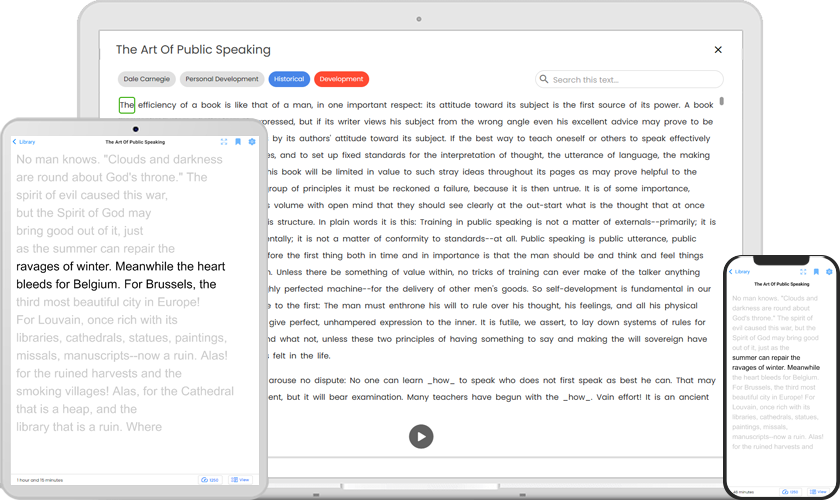Open settings gear on the tablet
Image resolution: width=840 pixels, height=500 pixels.
(x=252, y=142)
